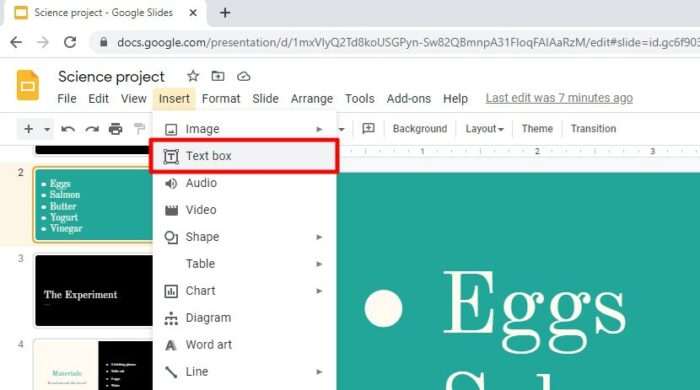Open the Edit menu
The height and width of the screenshot is (390, 700).
point(98,99)
